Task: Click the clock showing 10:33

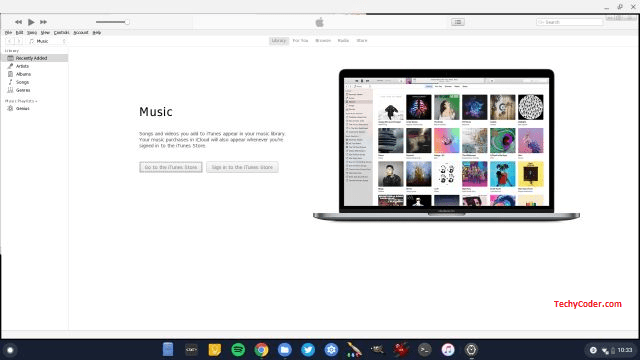Action: 625,350
